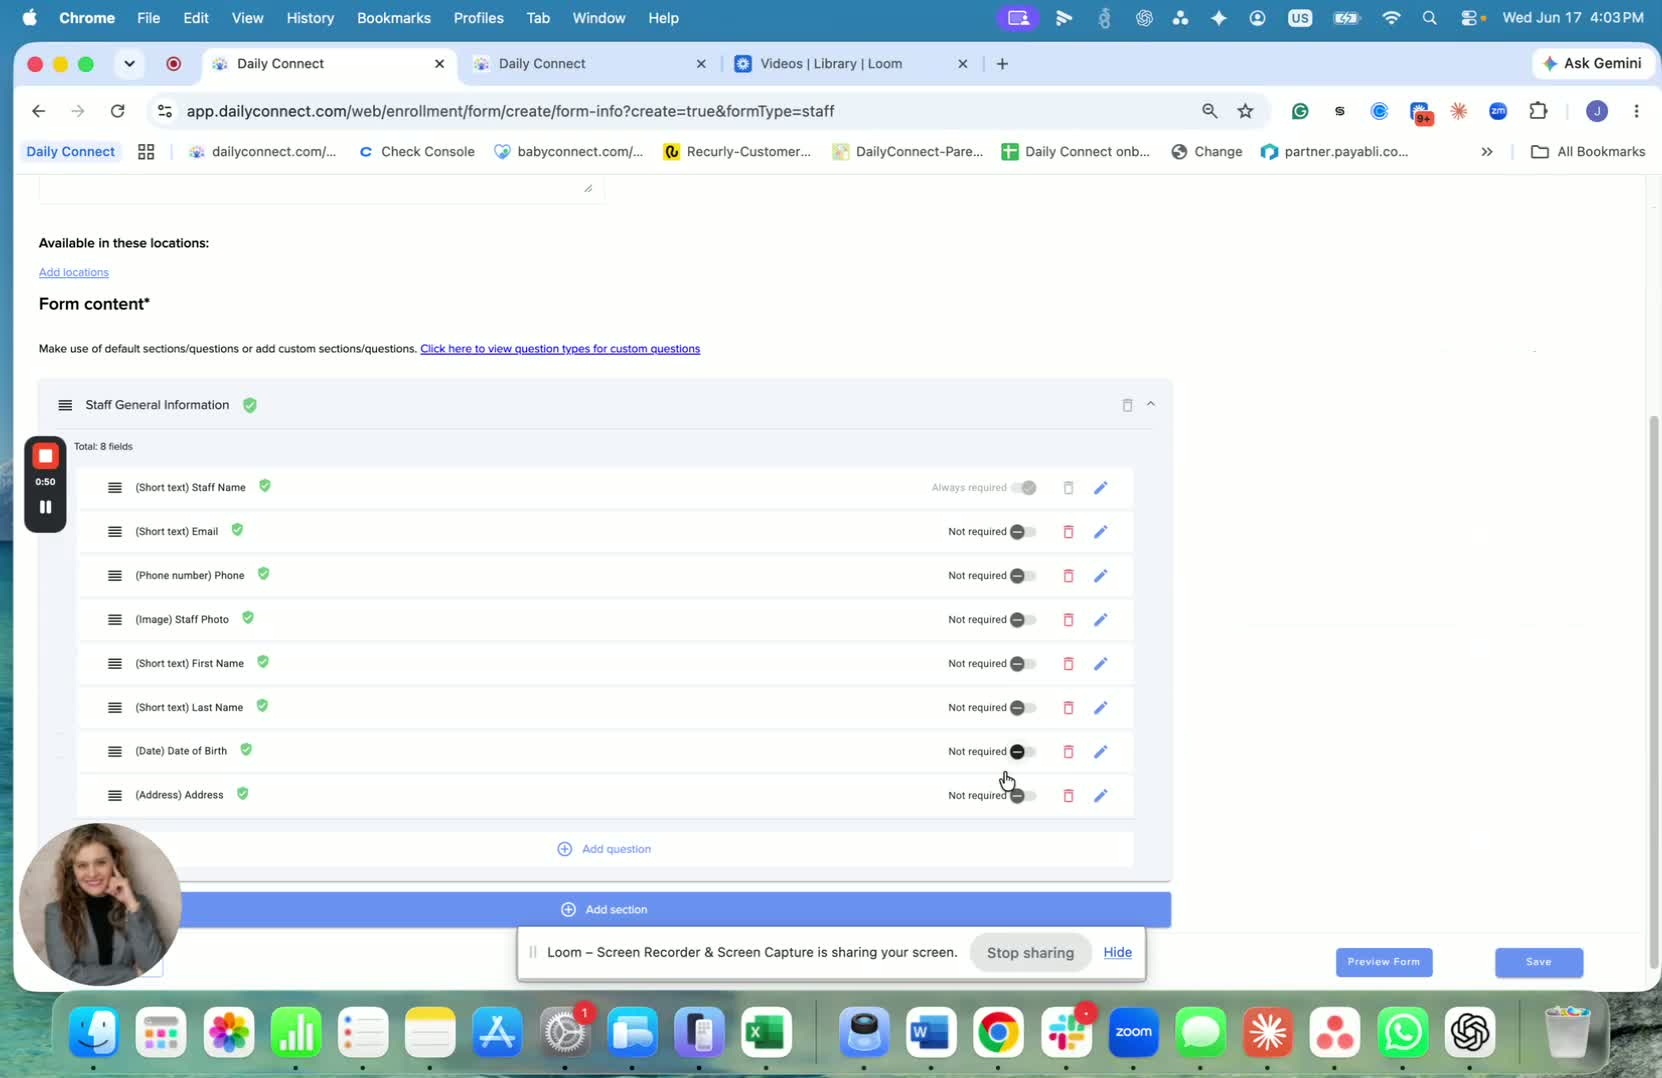Viewport: 1662px width, 1078px height.
Task: Open Chrome tab search dropdown arrow
Action: (x=129, y=63)
